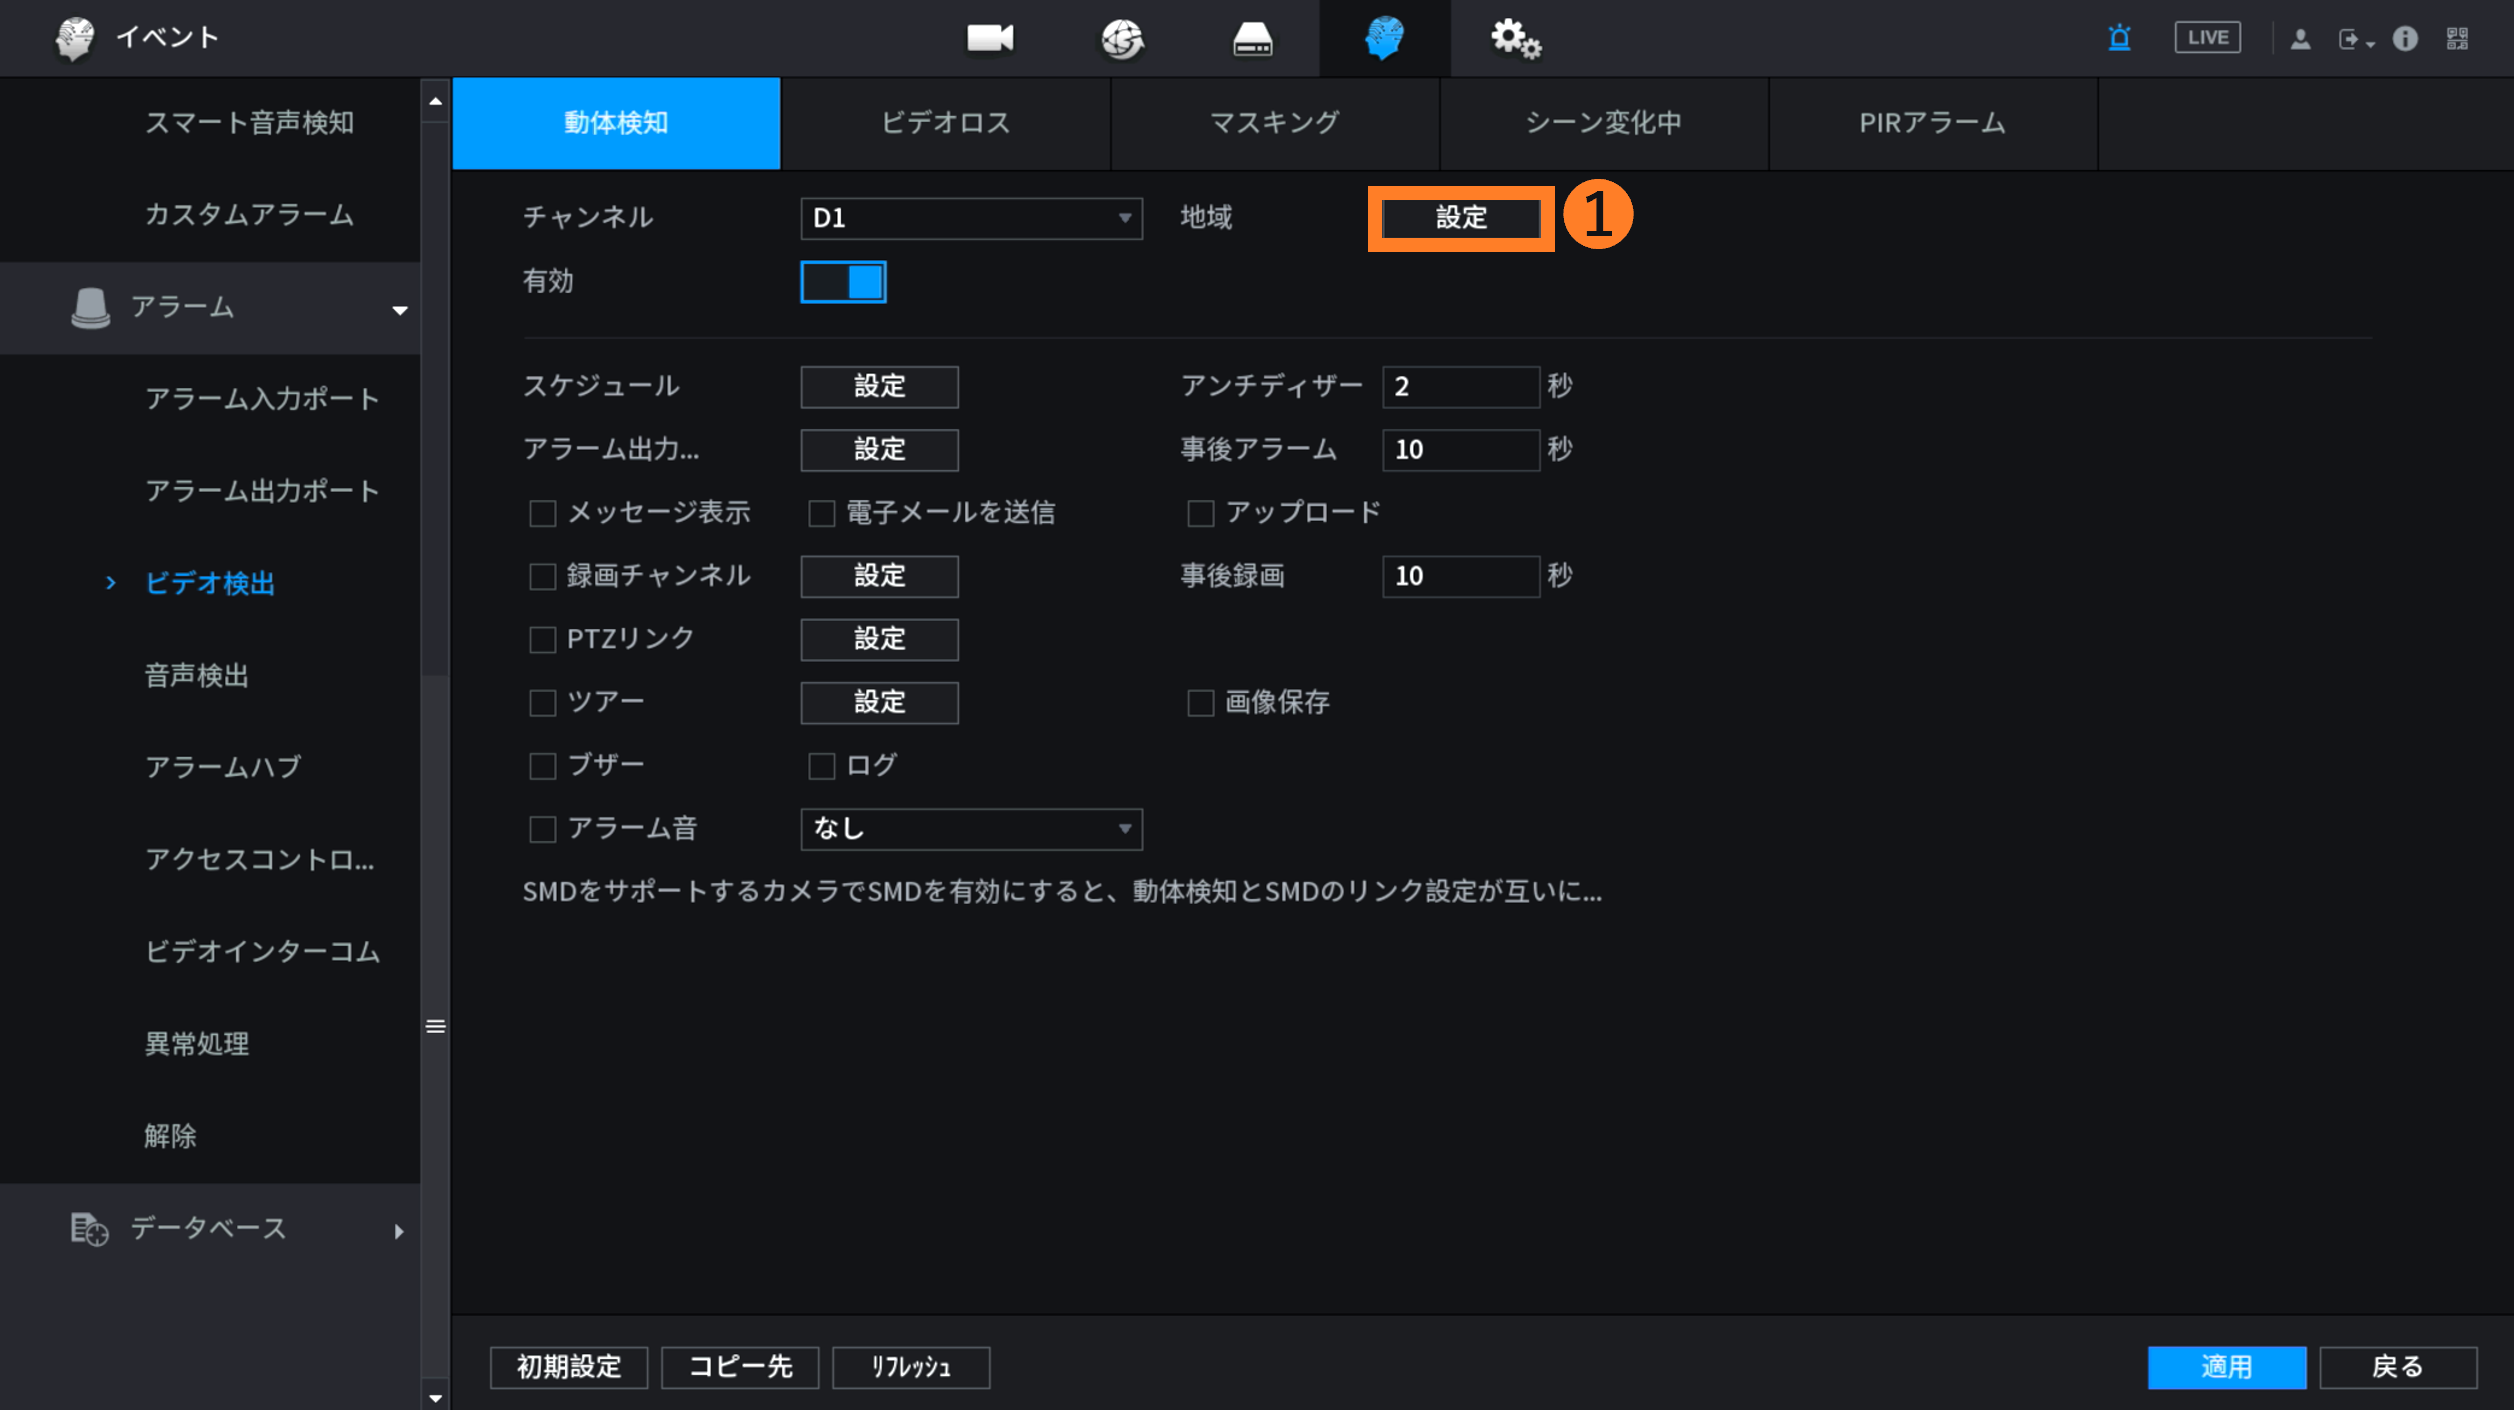The height and width of the screenshot is (1410, 2514).
Task: Click the 適用 apply button
Action: point(2226,1367)
